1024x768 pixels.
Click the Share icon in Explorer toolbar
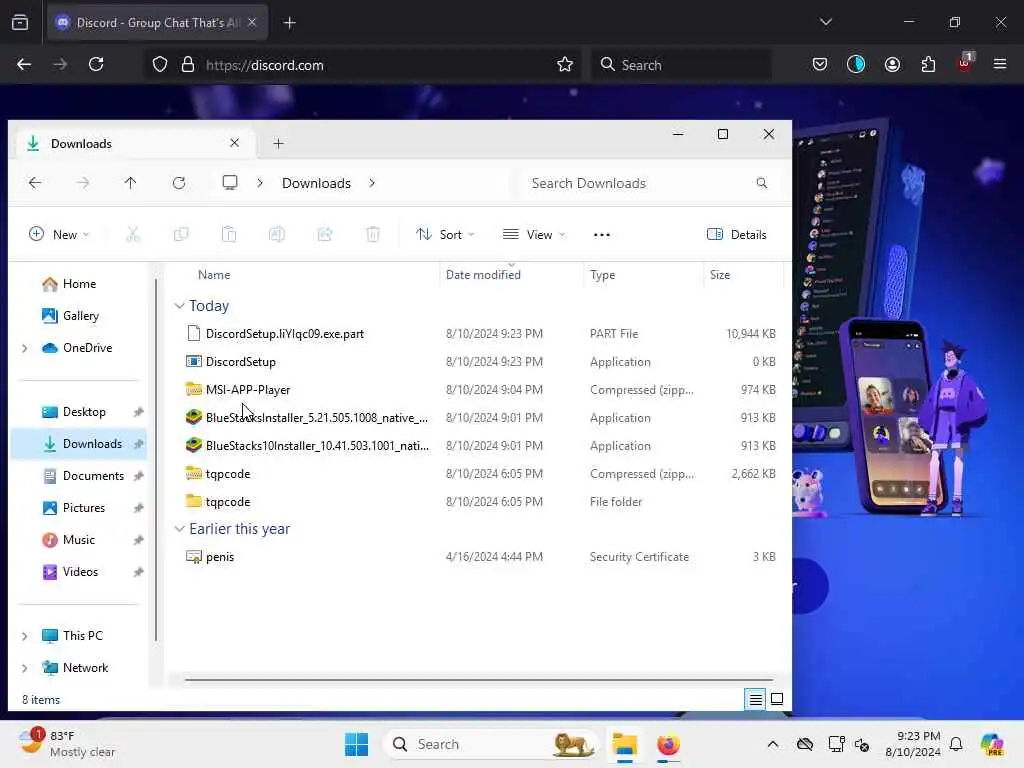coord(325,234)
